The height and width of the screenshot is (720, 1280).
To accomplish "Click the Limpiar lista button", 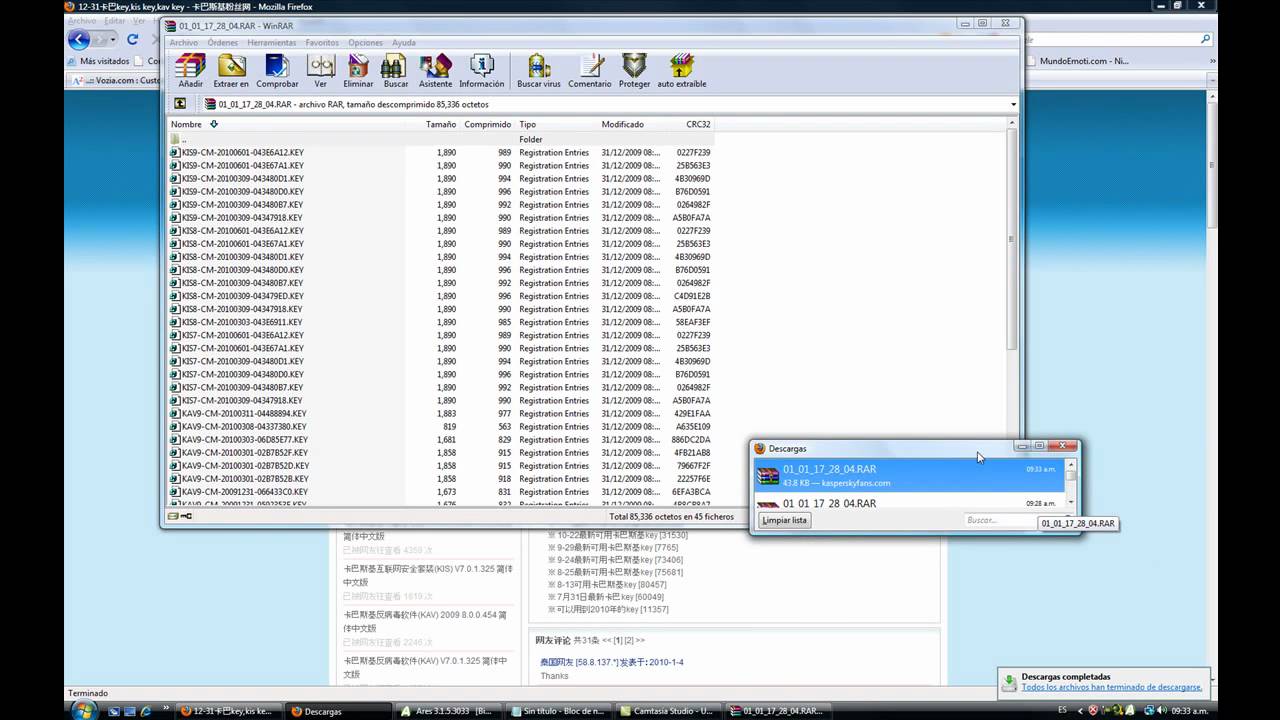I will [784, 520].
